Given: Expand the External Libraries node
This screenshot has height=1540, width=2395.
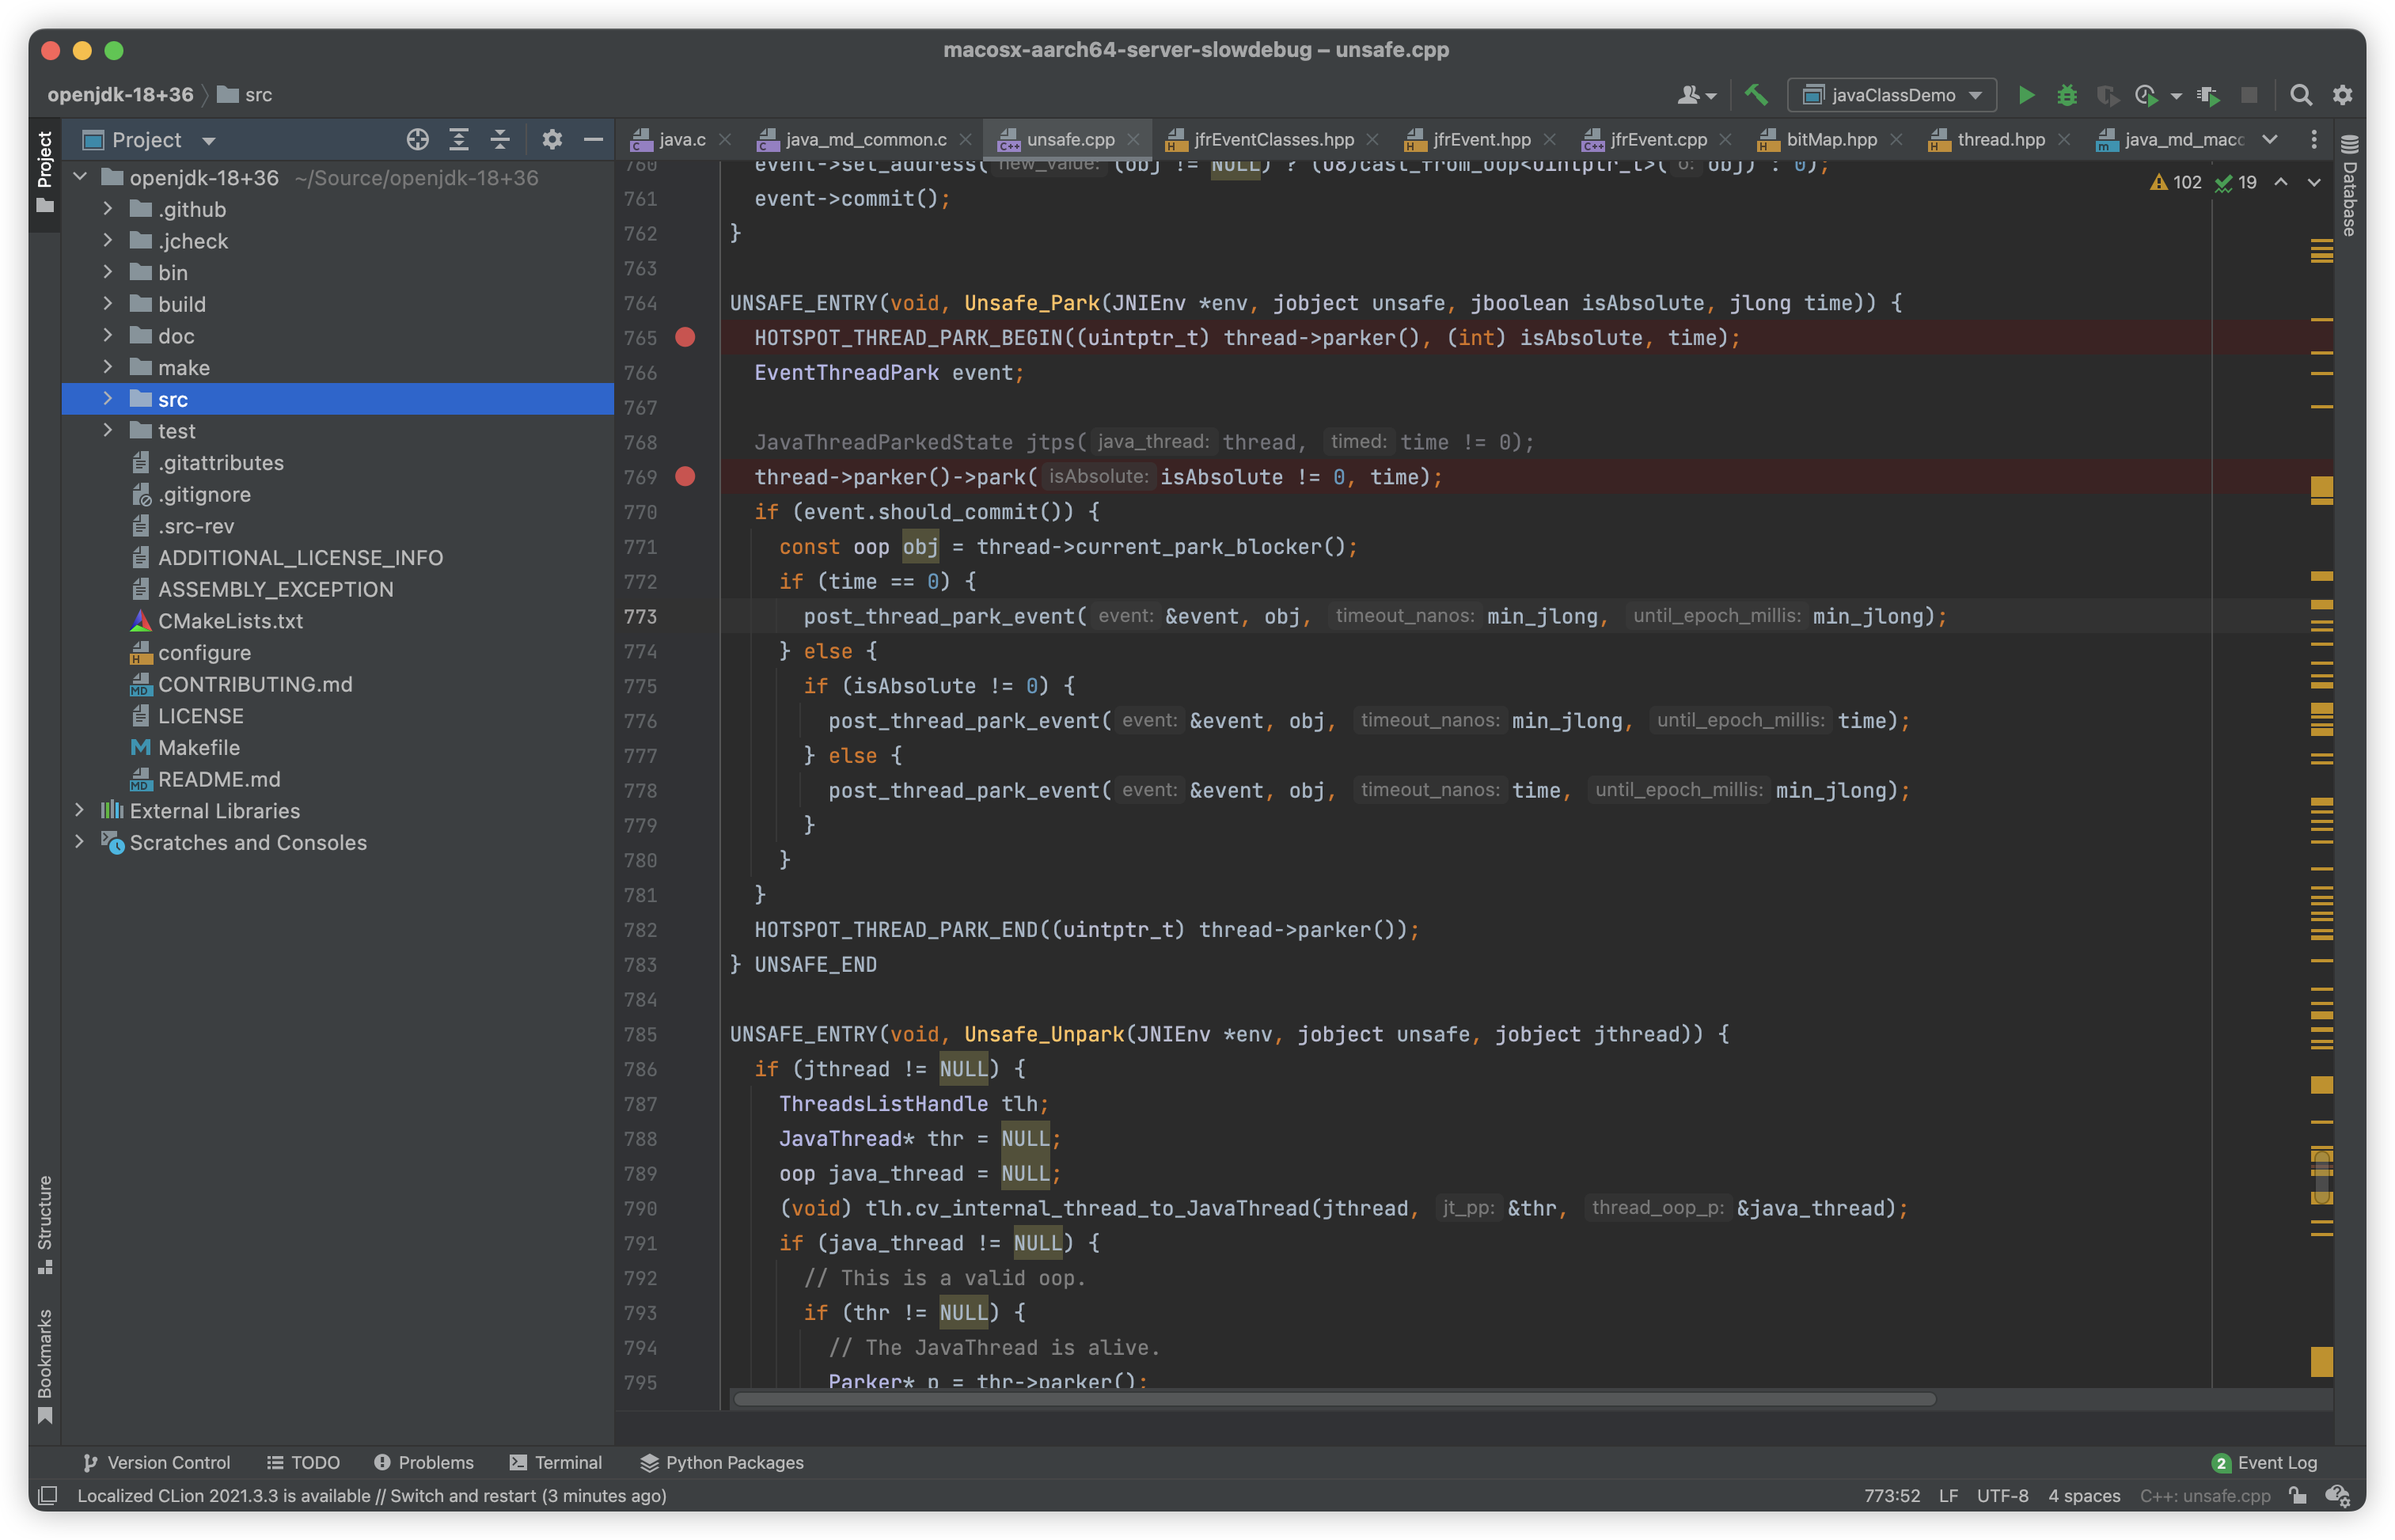Looking at the screenshot, I should [80, 811].
